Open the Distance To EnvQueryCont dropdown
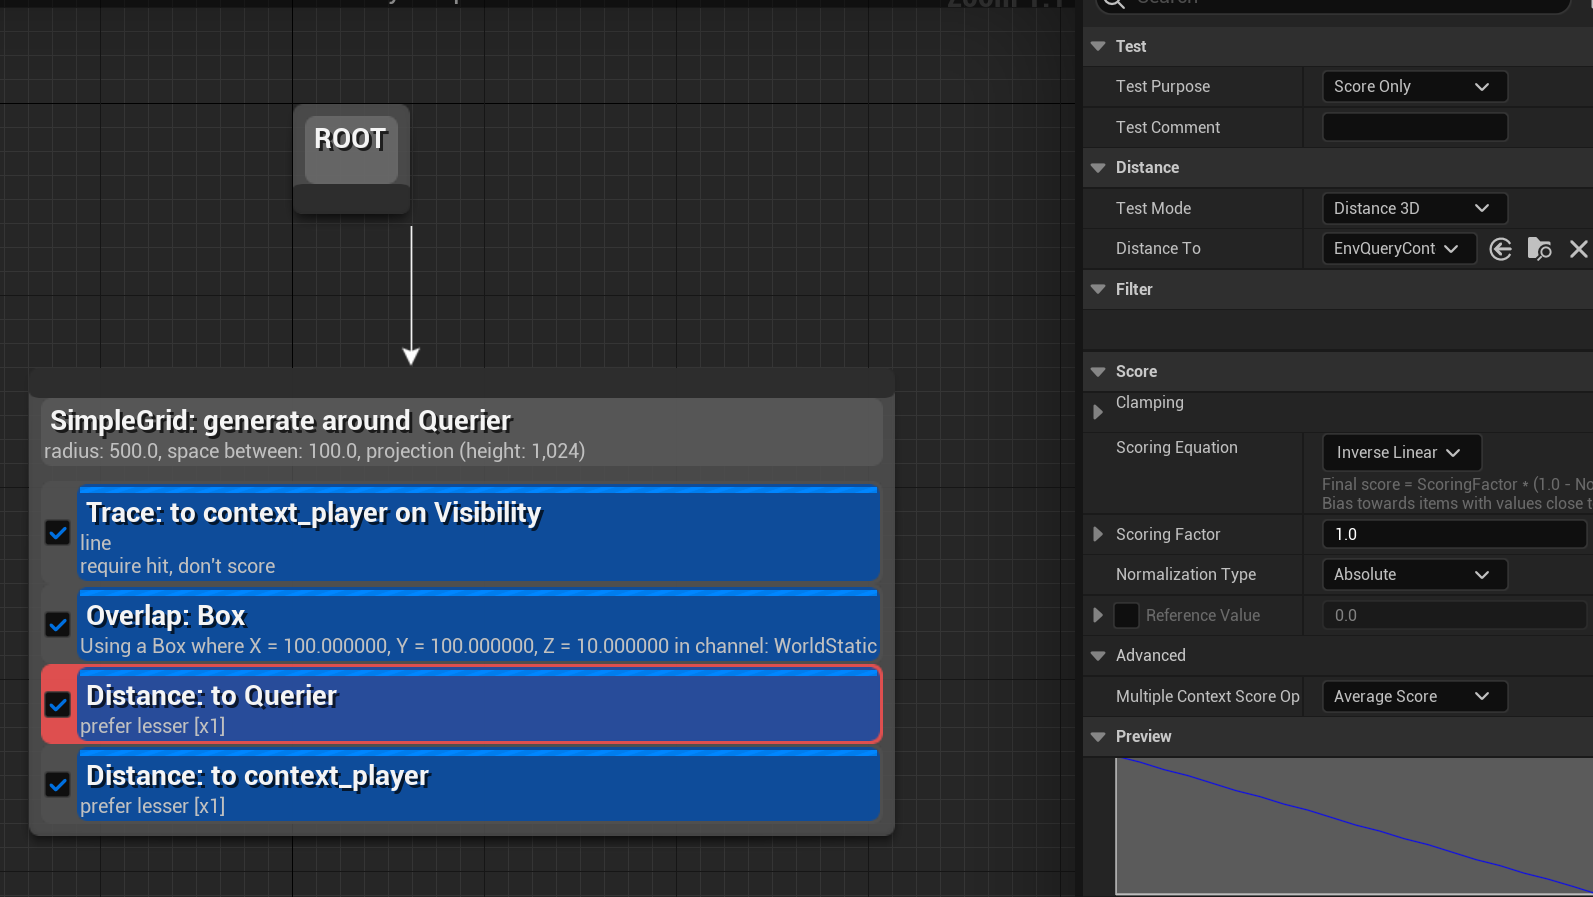This screenshot has width=1593, height=897. pos(1399,249)
